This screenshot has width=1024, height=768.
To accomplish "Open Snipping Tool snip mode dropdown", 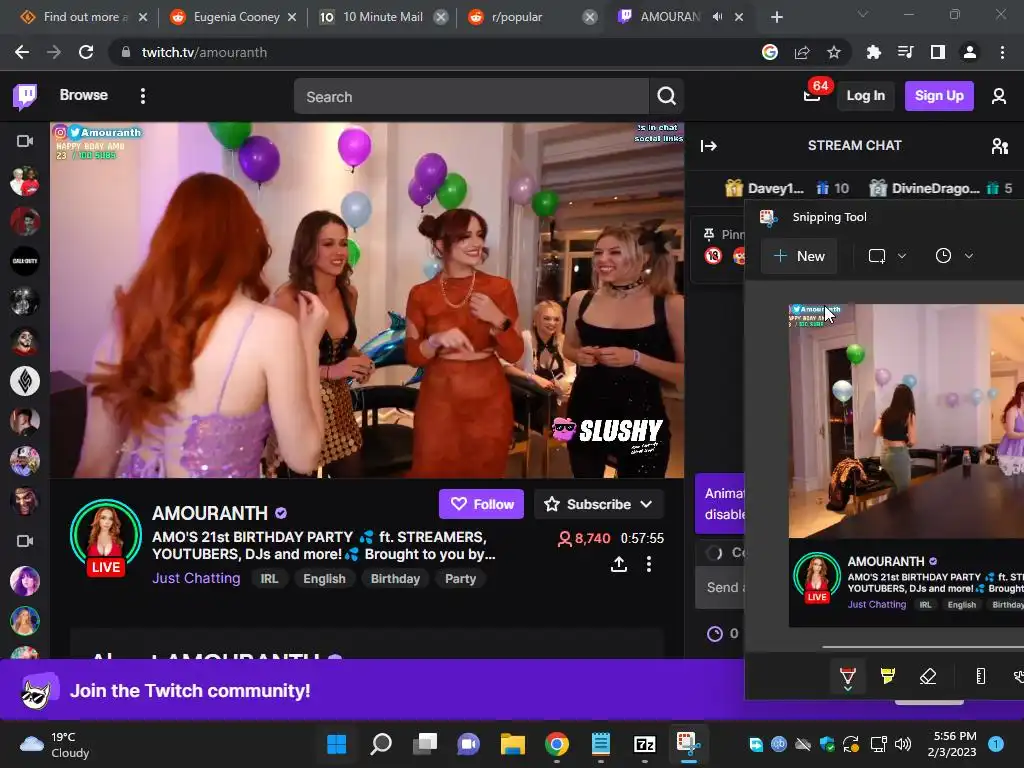I will [902, 256].
